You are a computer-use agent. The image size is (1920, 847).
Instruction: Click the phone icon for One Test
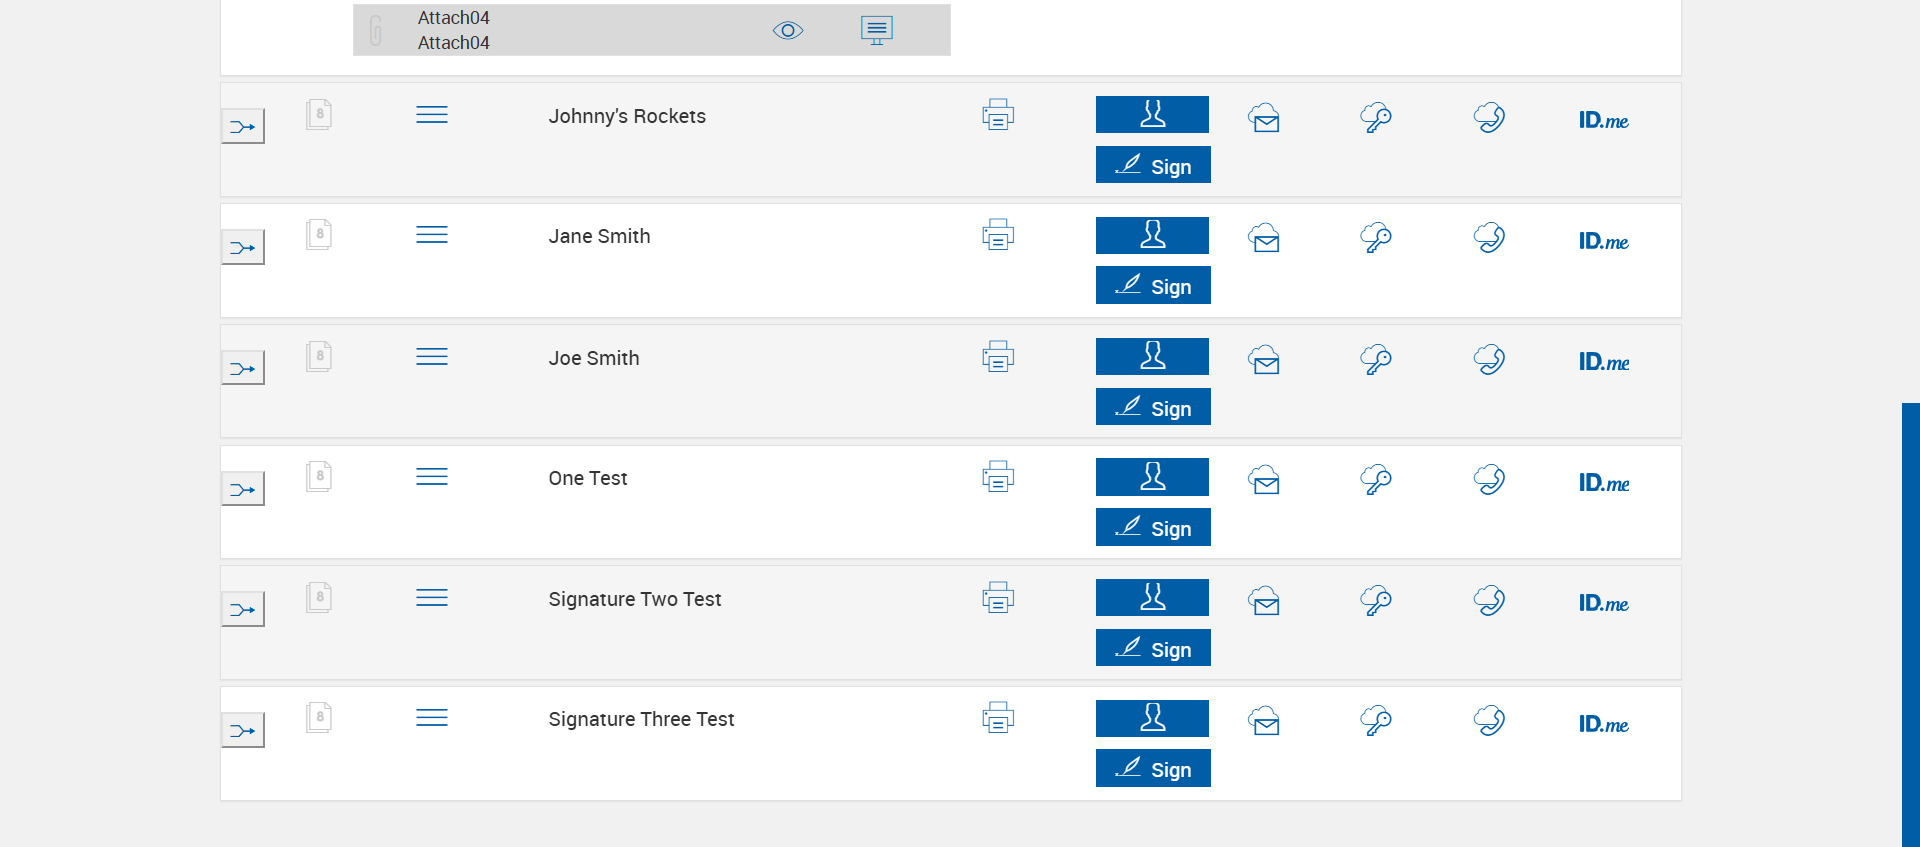pyautogui.click(x=1489, y=480)
